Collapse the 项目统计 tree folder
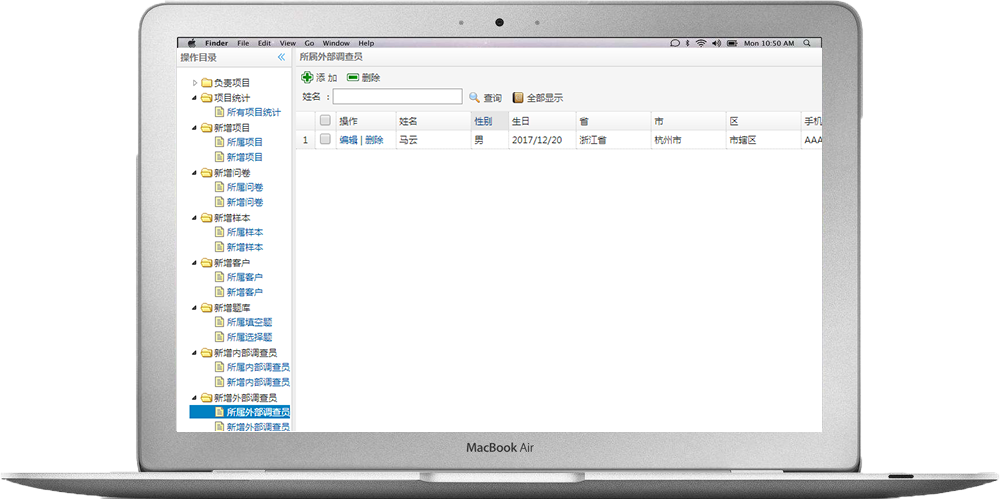This screenshot has height=500, width=1000. point(194,98)
